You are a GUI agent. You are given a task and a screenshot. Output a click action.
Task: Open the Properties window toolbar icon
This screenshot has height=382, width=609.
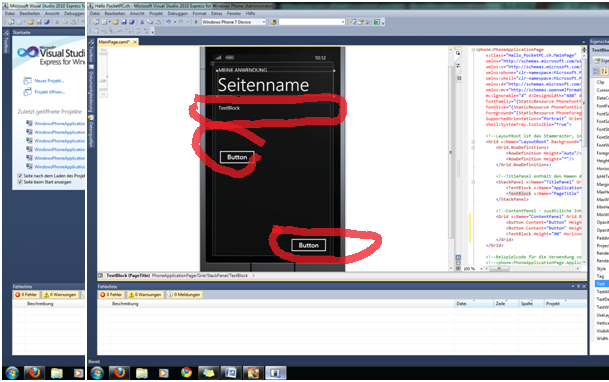(x=361, y=22)
